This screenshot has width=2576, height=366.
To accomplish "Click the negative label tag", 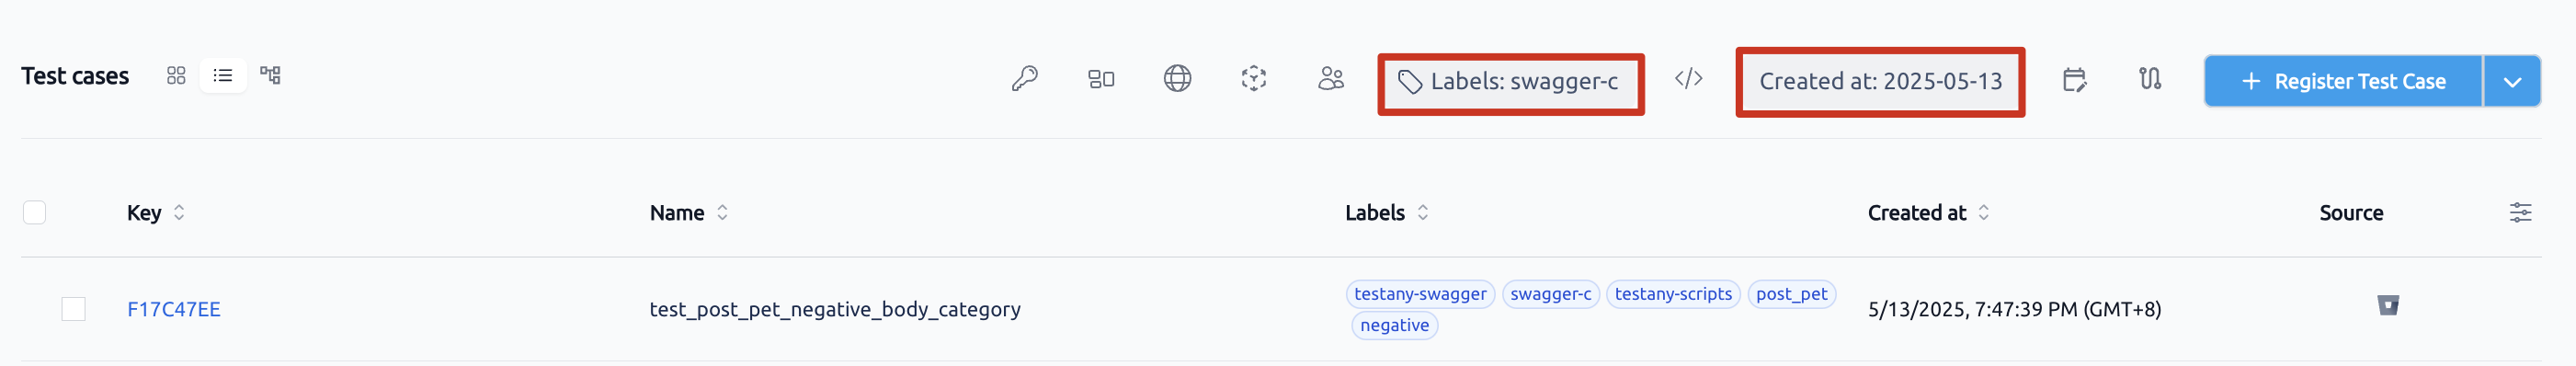I will pos(1394,325).
